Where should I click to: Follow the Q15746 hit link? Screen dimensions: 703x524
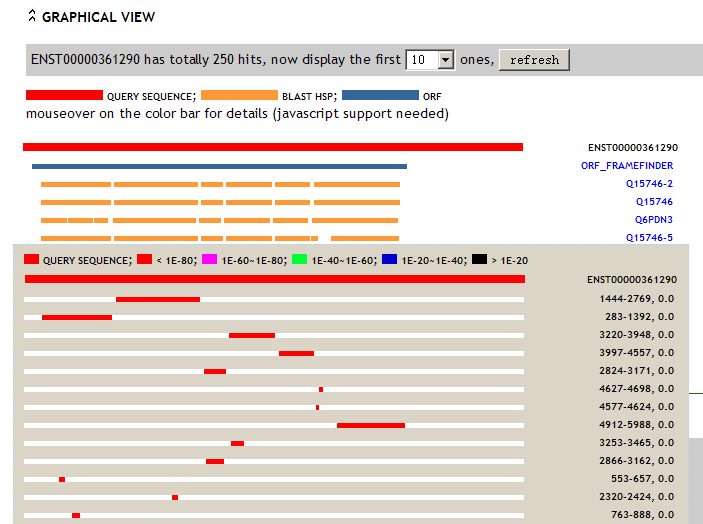pos(654,202)
